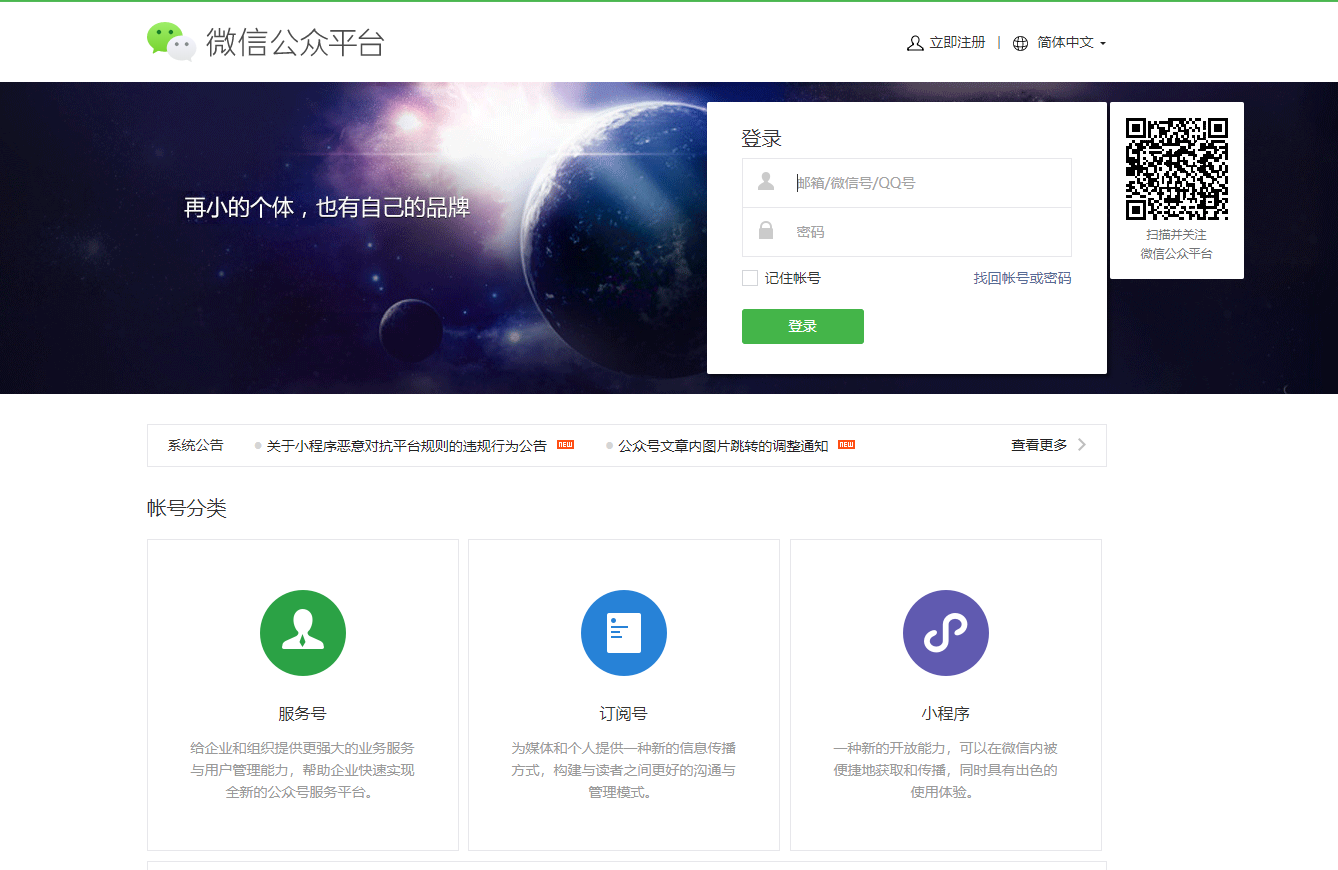Click the green 服务号 service account icon

tap(302, 632)
